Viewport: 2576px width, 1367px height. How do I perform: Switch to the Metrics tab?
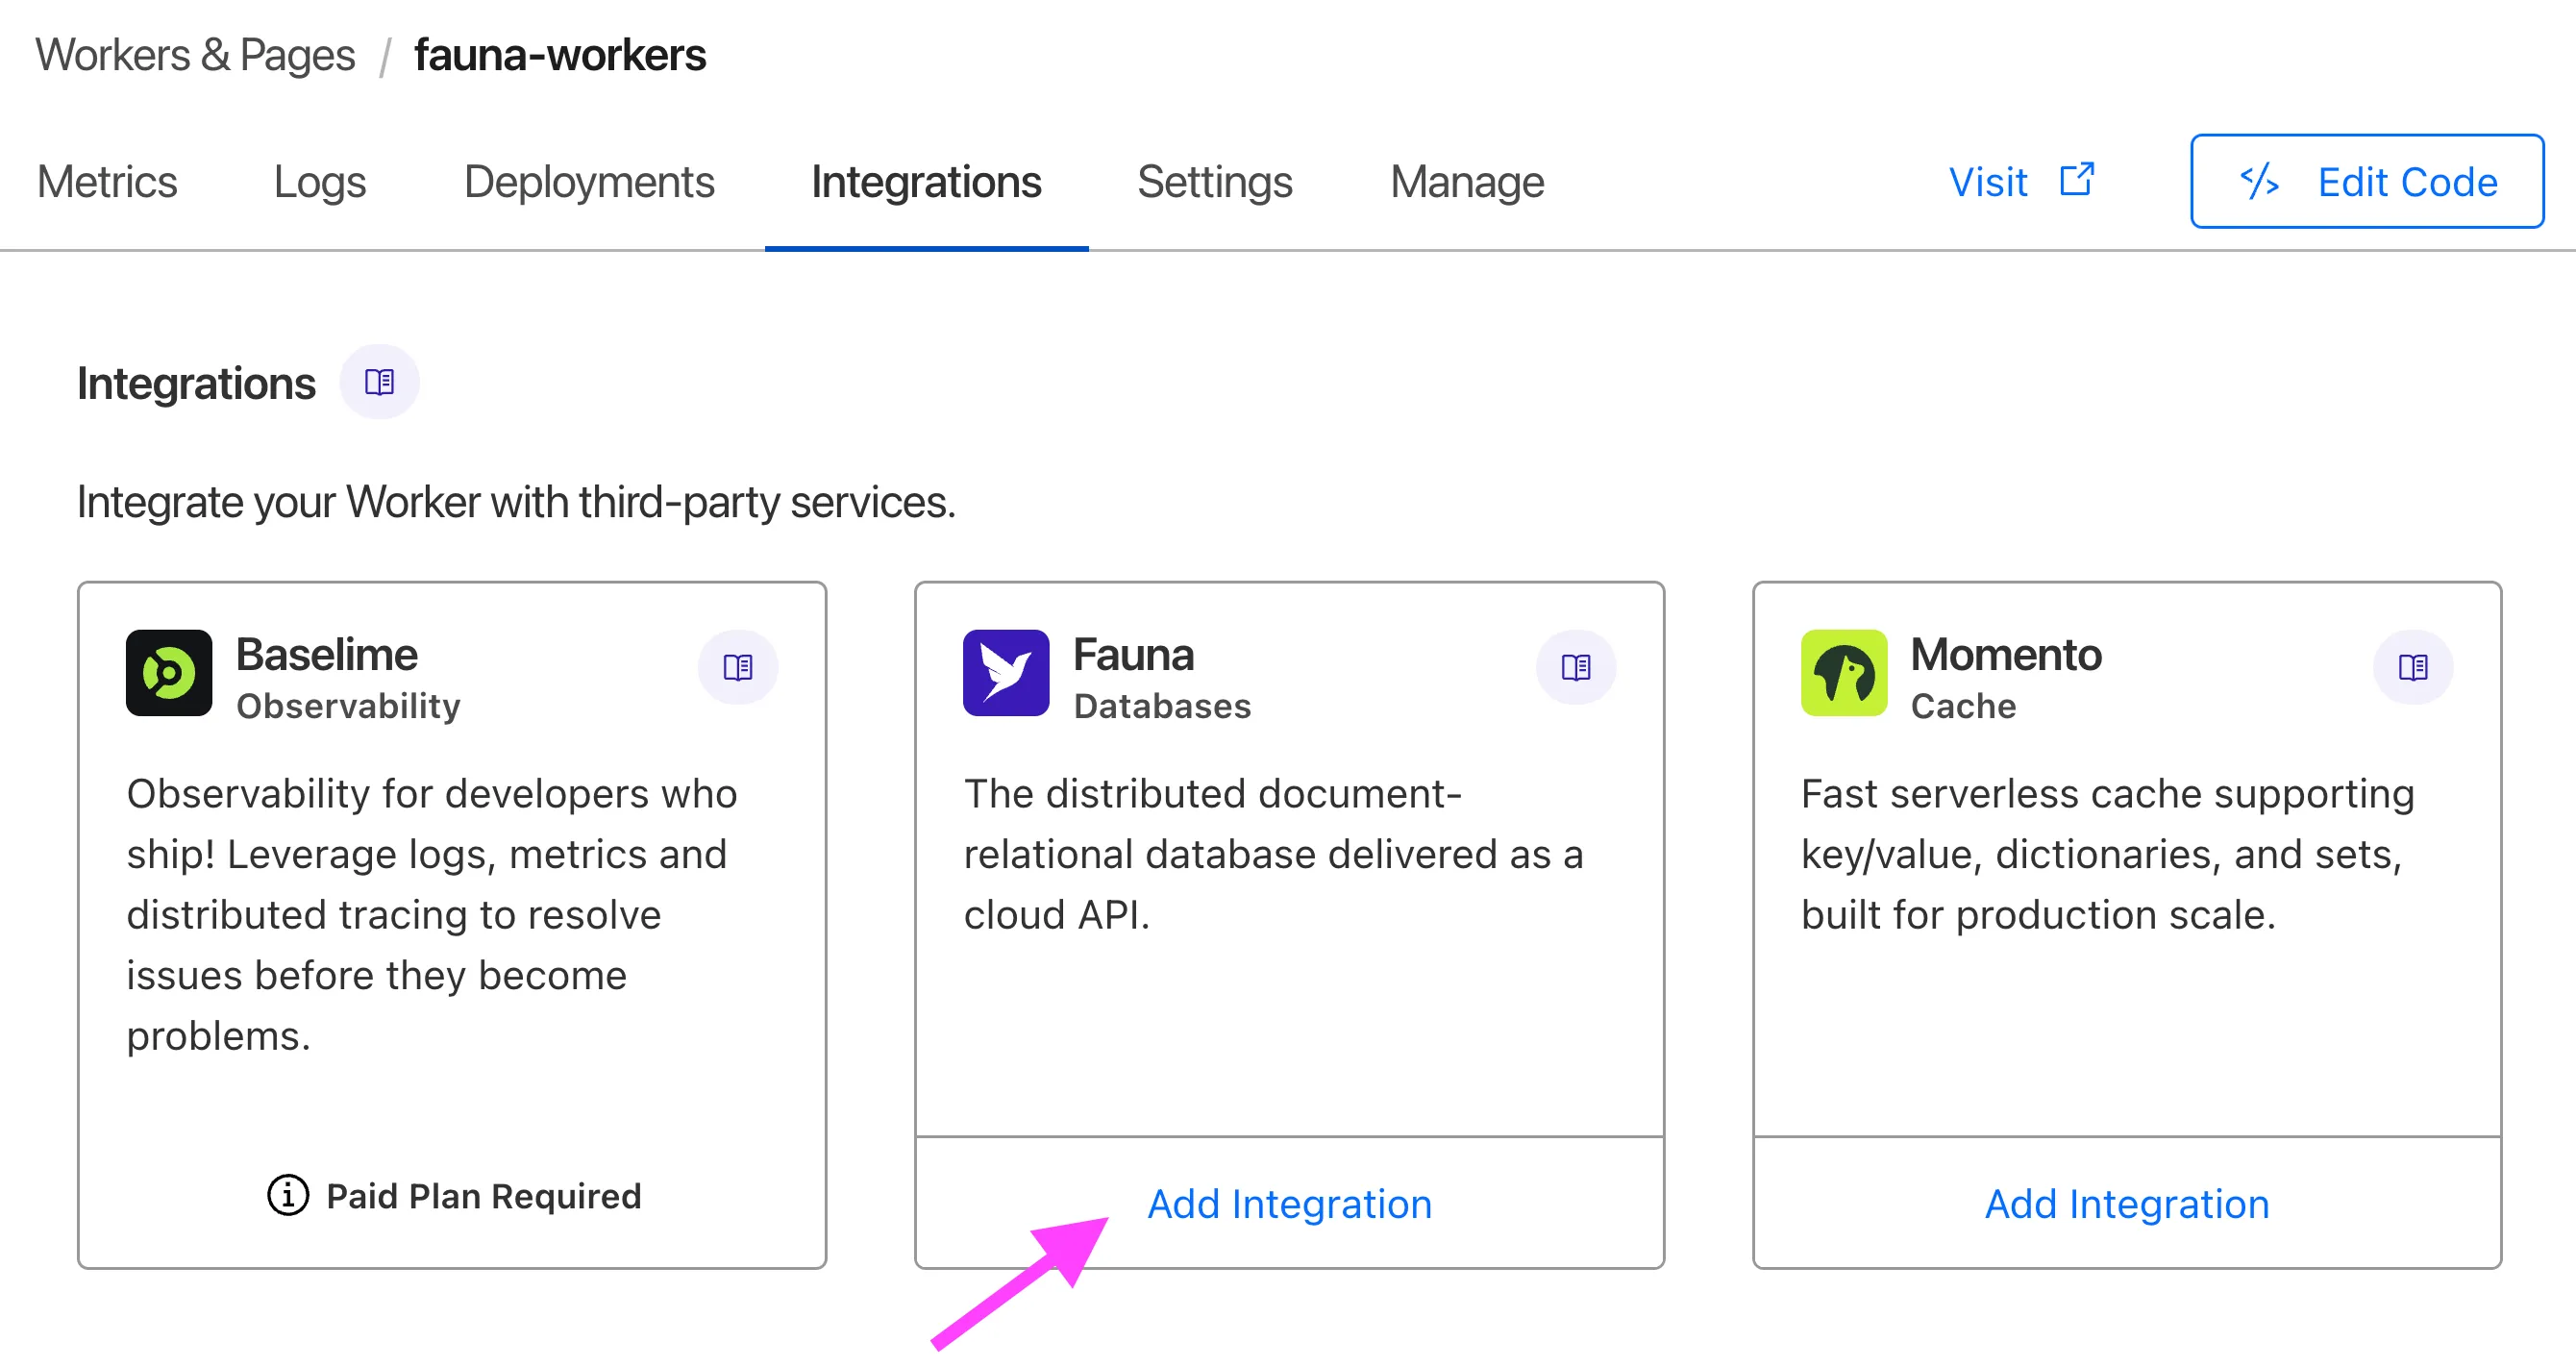pos(106,182)
